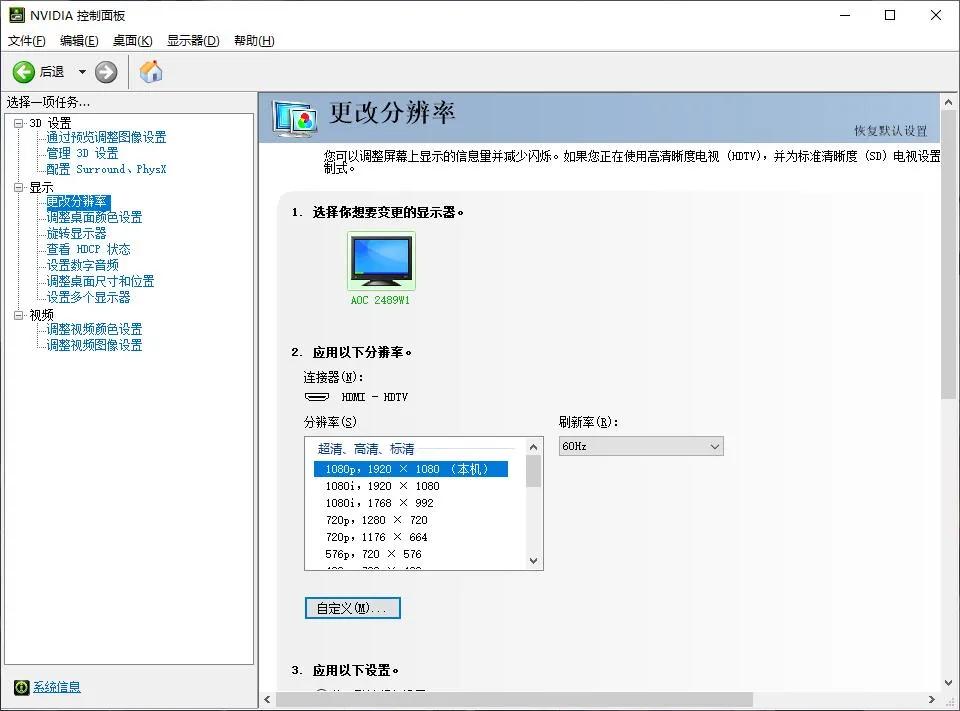Image resolution: width=960 pixels, height=711 pixels.
Task: Click the display icon beside 更改分辨率 header
Action: click(x=295, y=118)
